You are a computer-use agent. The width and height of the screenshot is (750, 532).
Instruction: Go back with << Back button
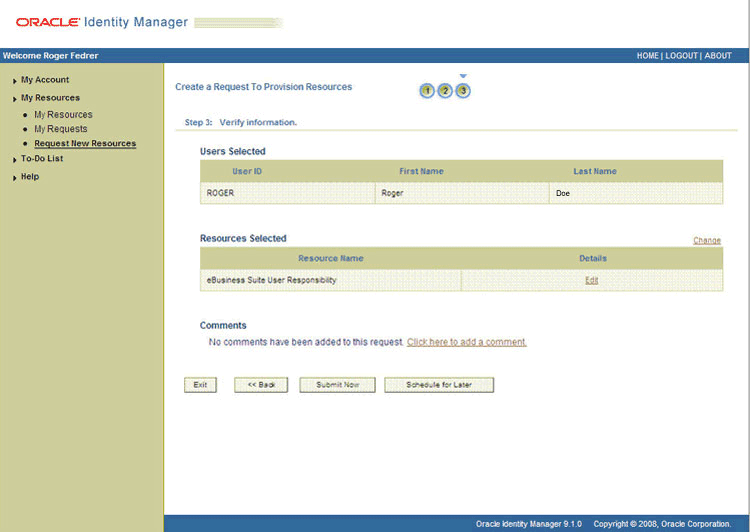coord(261,385)
